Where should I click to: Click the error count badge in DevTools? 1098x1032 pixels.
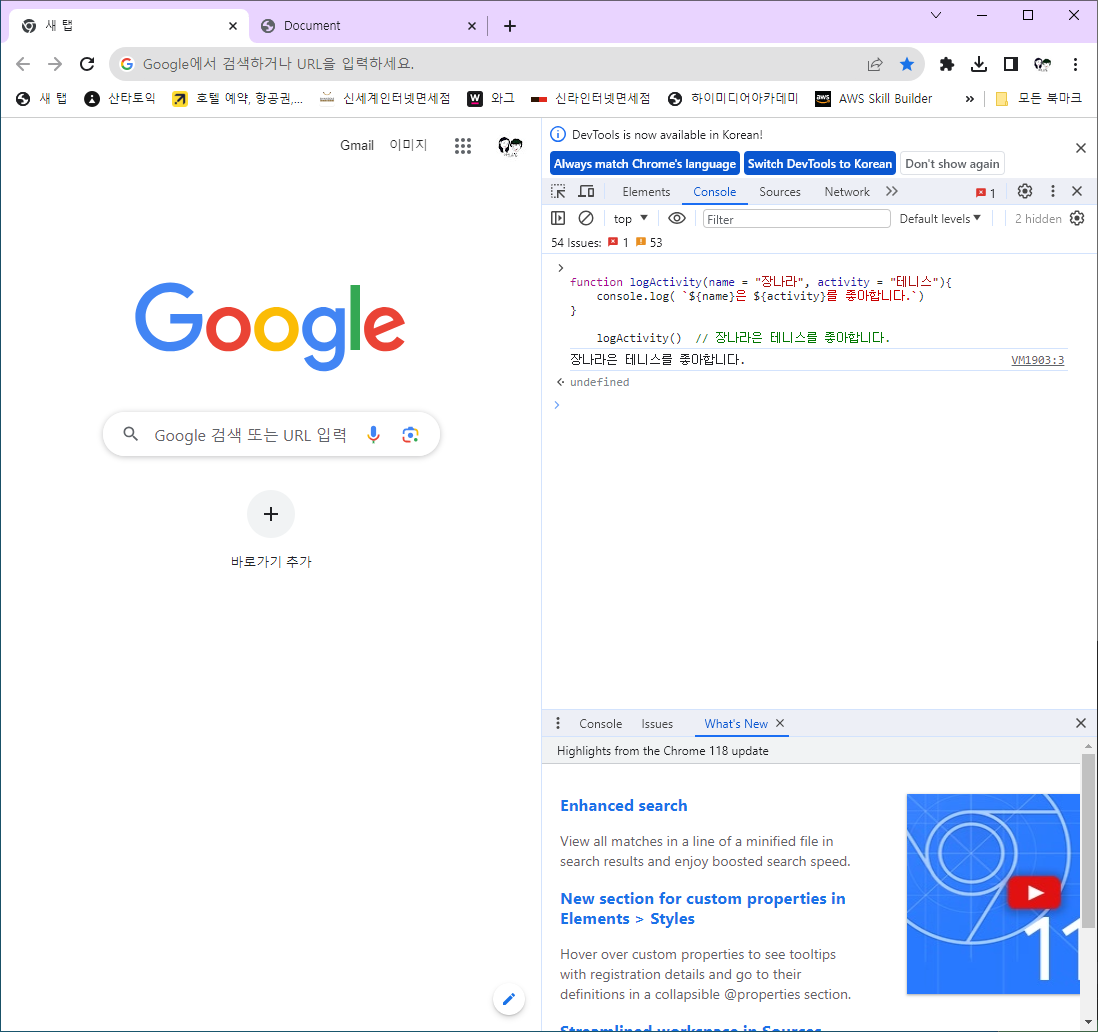[x=986, y=193]
